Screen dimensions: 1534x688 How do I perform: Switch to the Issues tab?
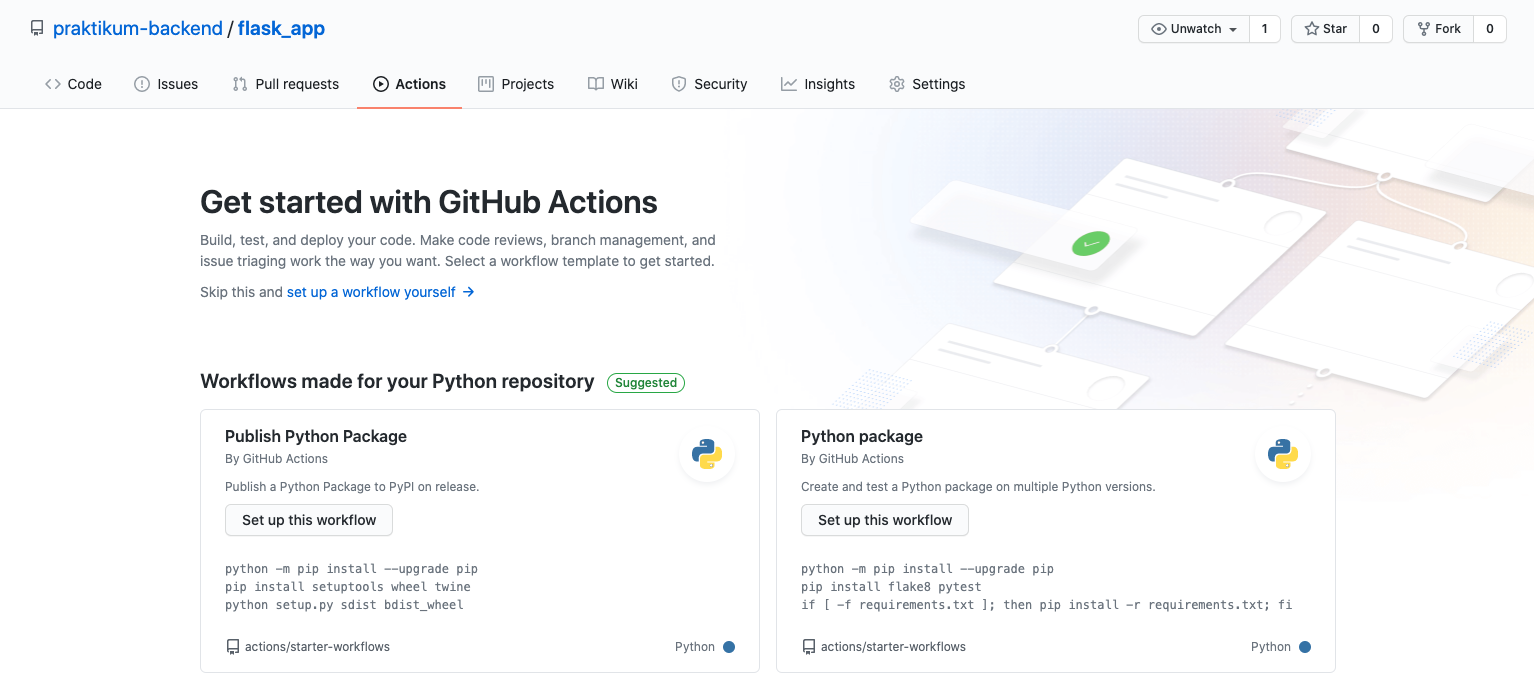(x=166, y=84)
